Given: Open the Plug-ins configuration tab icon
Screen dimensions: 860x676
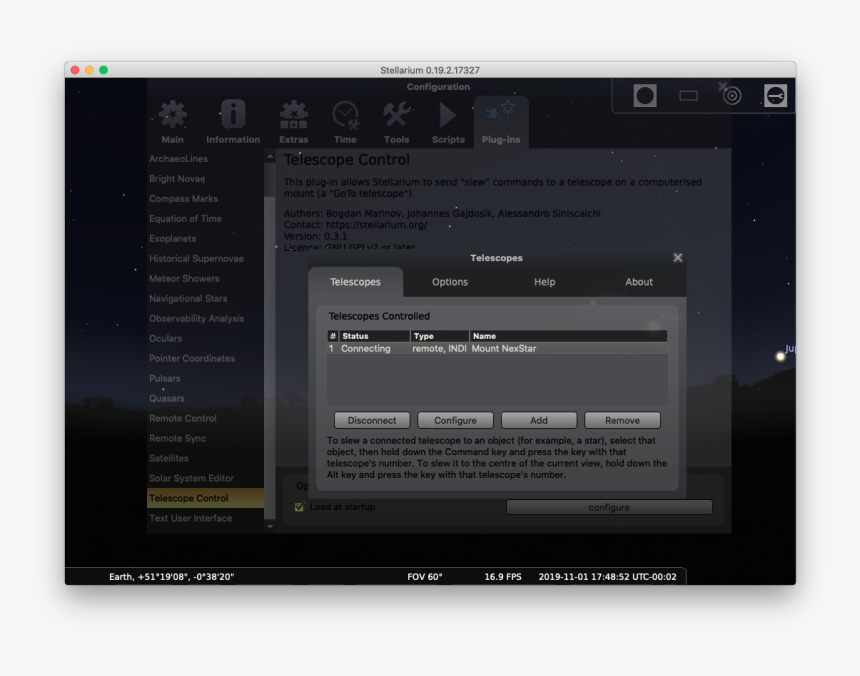Looking at the screenshot, I should pos(500,115).
